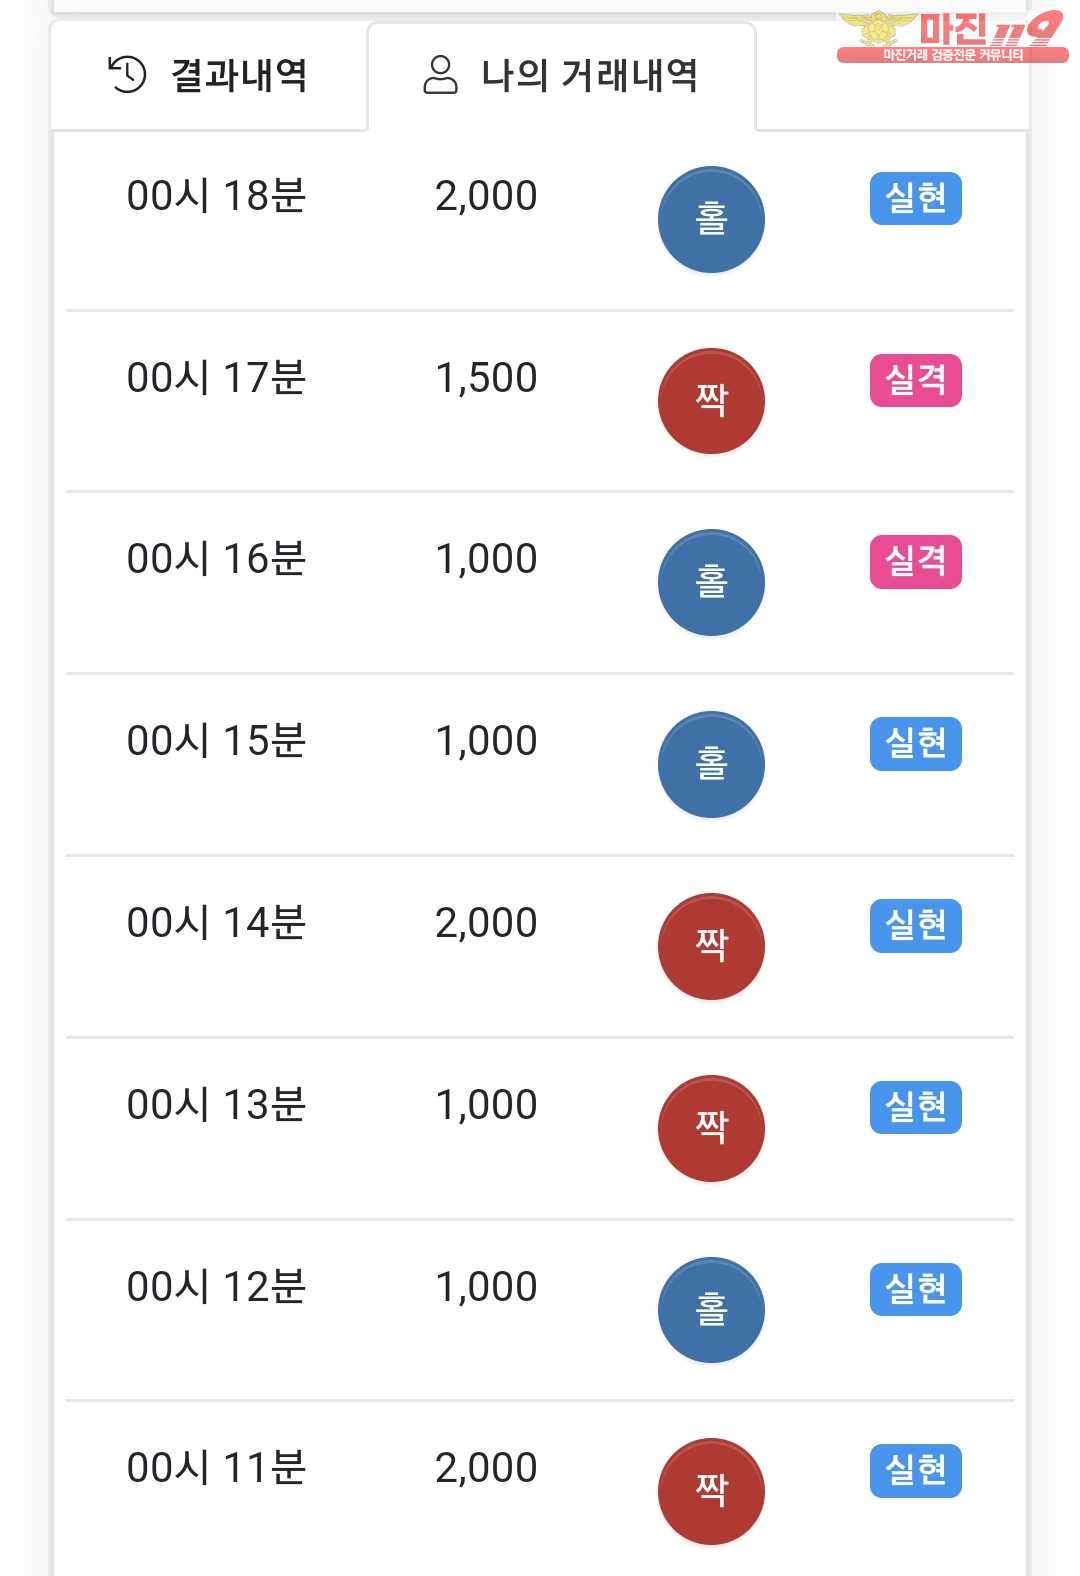Click the 실현 badge for 00시 11분
The height and width of the screenshot is (1576, 1080).
coord(916,1471)
